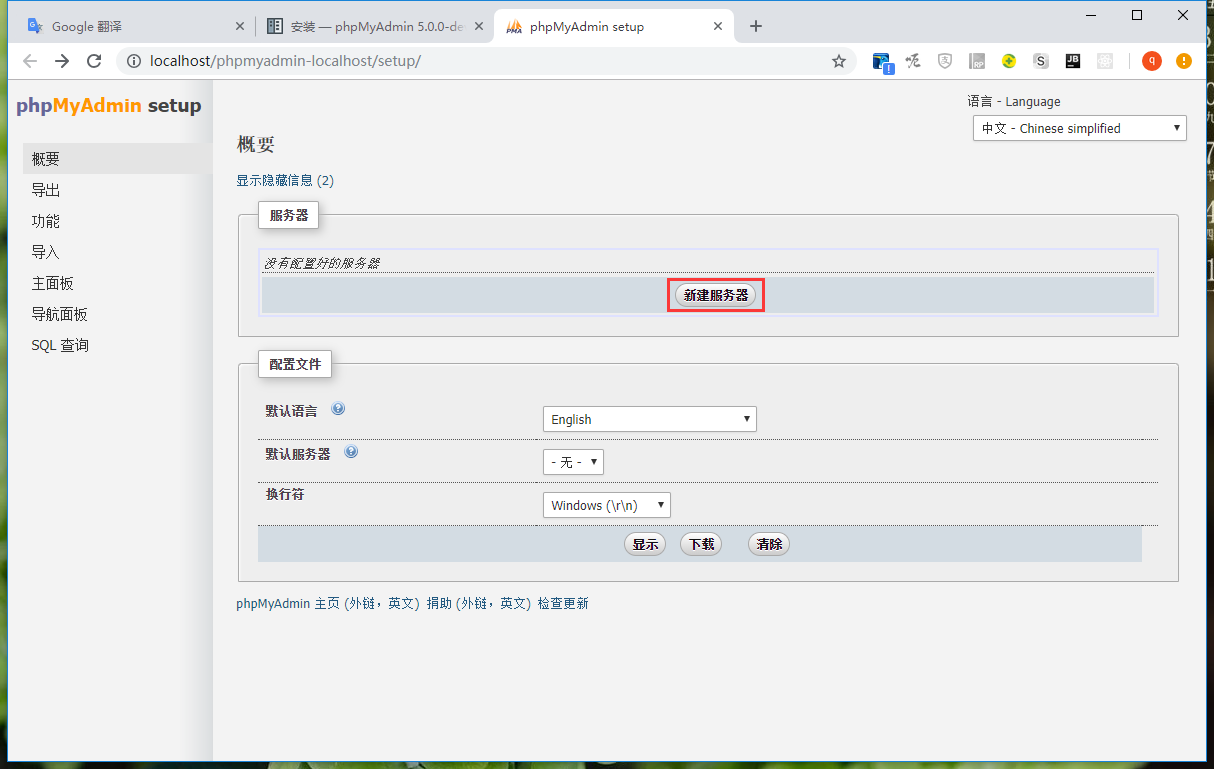Image resolution: width=1214 pixels, height=769 pixels.
Task: Click the browser forward arrow
Action: tap(62, 61)
